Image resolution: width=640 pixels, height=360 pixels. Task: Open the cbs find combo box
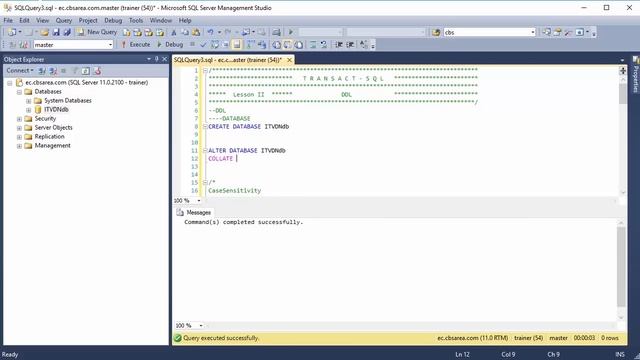(x=489, y=32)
